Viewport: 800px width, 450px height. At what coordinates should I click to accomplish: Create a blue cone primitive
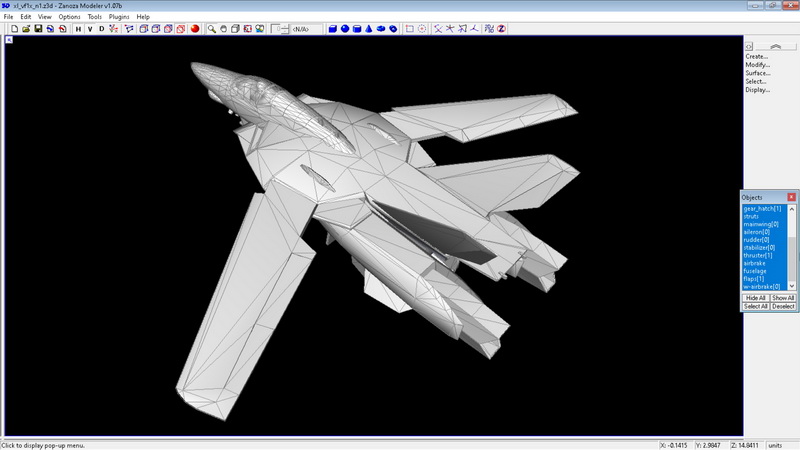[x=369, y=29]
